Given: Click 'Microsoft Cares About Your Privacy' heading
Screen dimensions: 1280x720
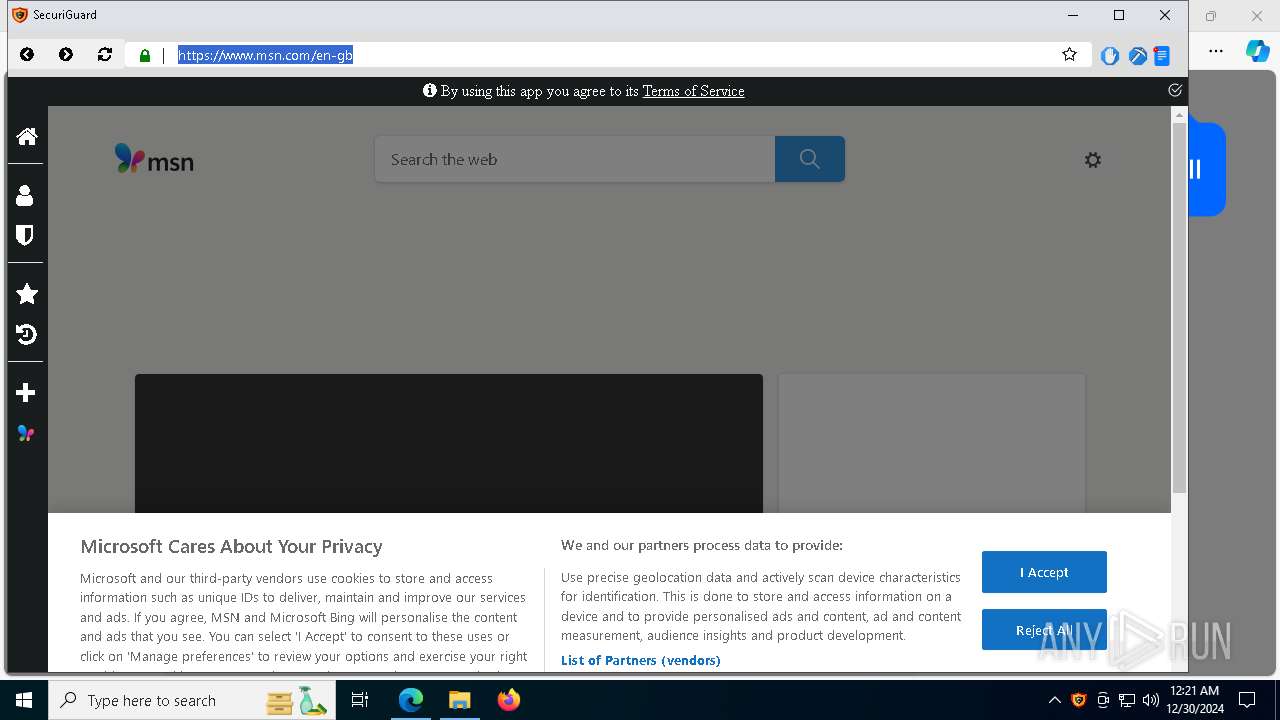Looking at the screenshot, I should tap(231, 547).
